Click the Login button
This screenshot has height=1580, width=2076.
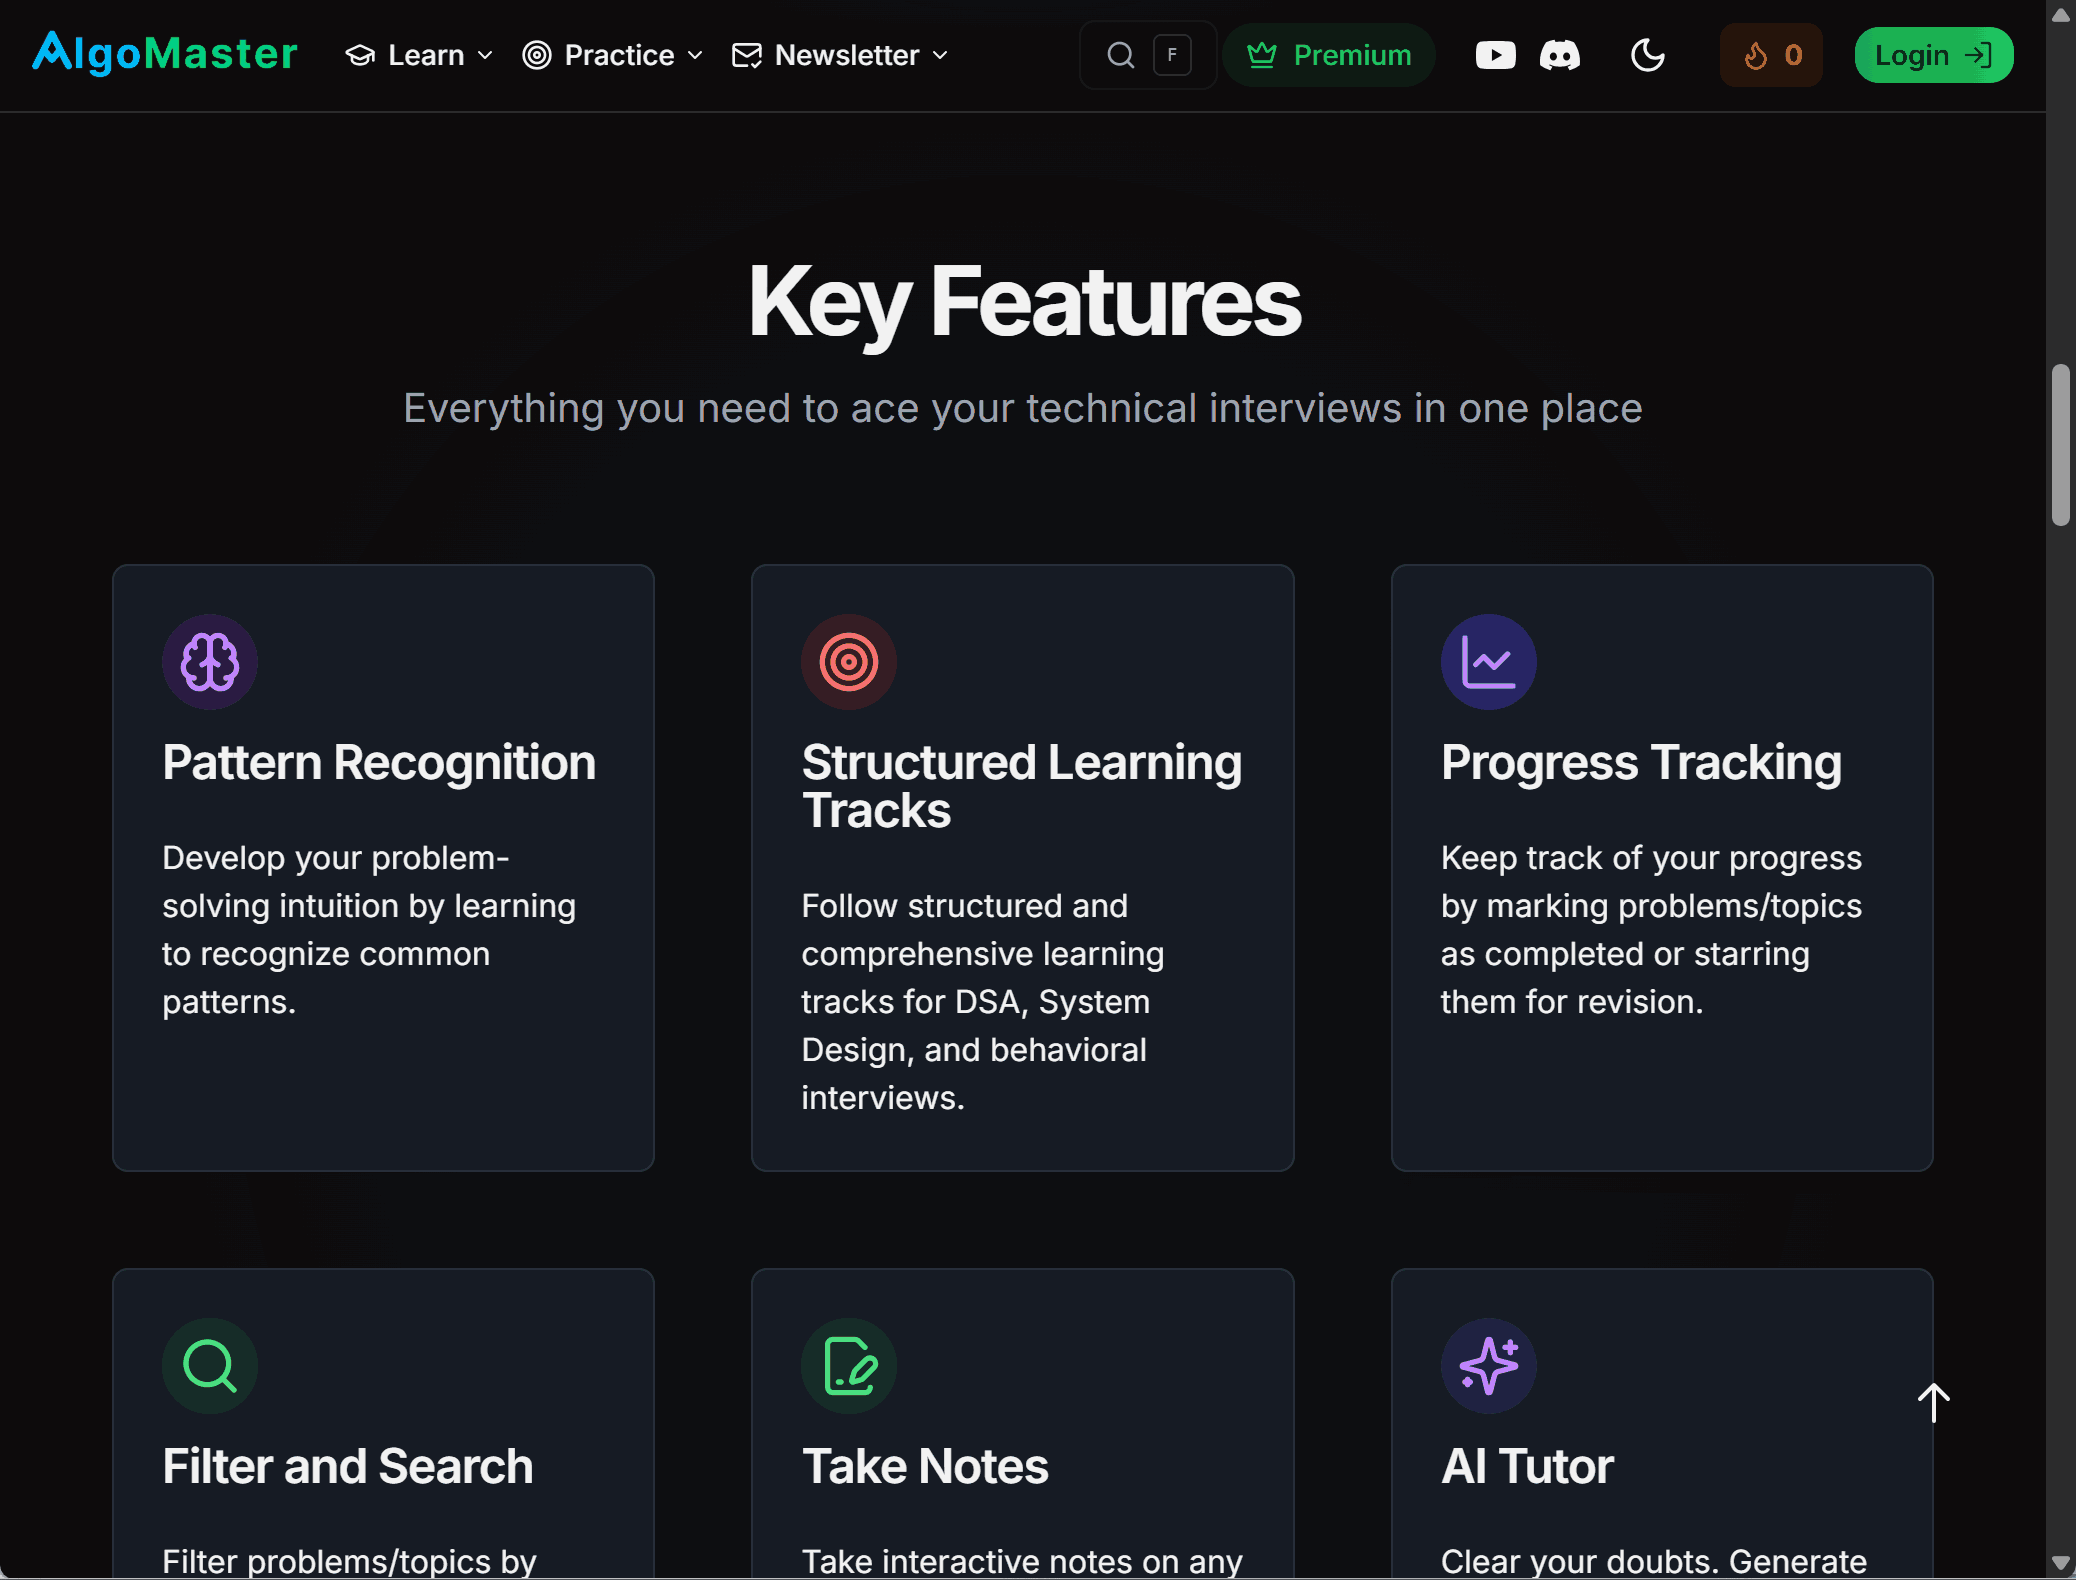[x=1934, y=55]
